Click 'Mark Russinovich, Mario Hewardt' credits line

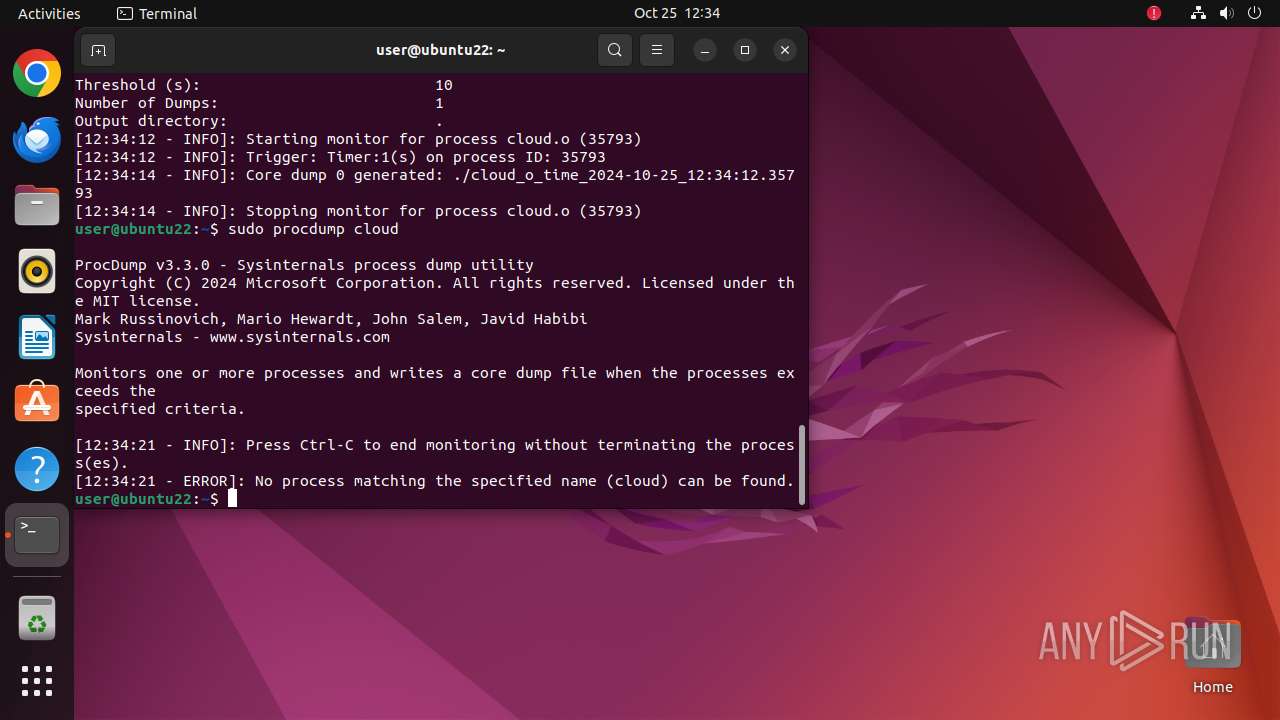pos(331,319)
